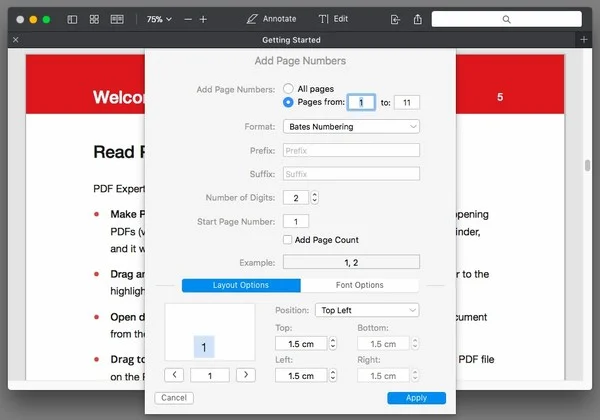Click the Pages from start field
This screenshot has height=420, width=600.
pyautogui.click(x=361, y=103)
